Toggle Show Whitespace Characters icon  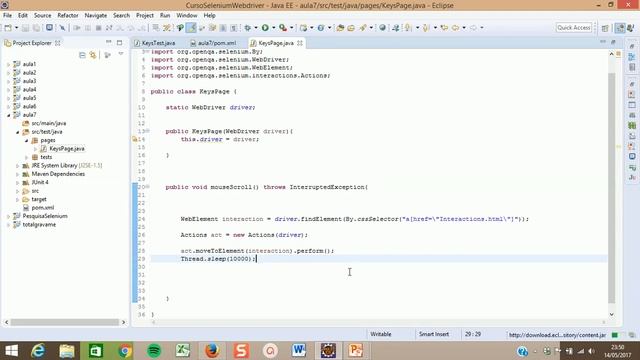[x=234, y=28]
